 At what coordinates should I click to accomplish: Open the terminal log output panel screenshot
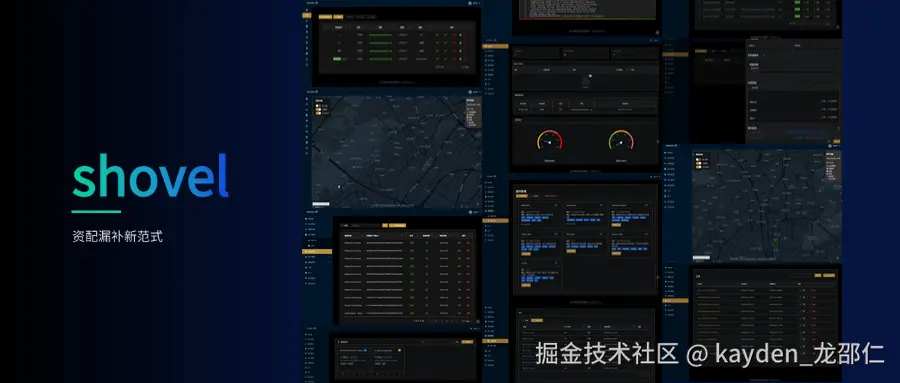588,9
